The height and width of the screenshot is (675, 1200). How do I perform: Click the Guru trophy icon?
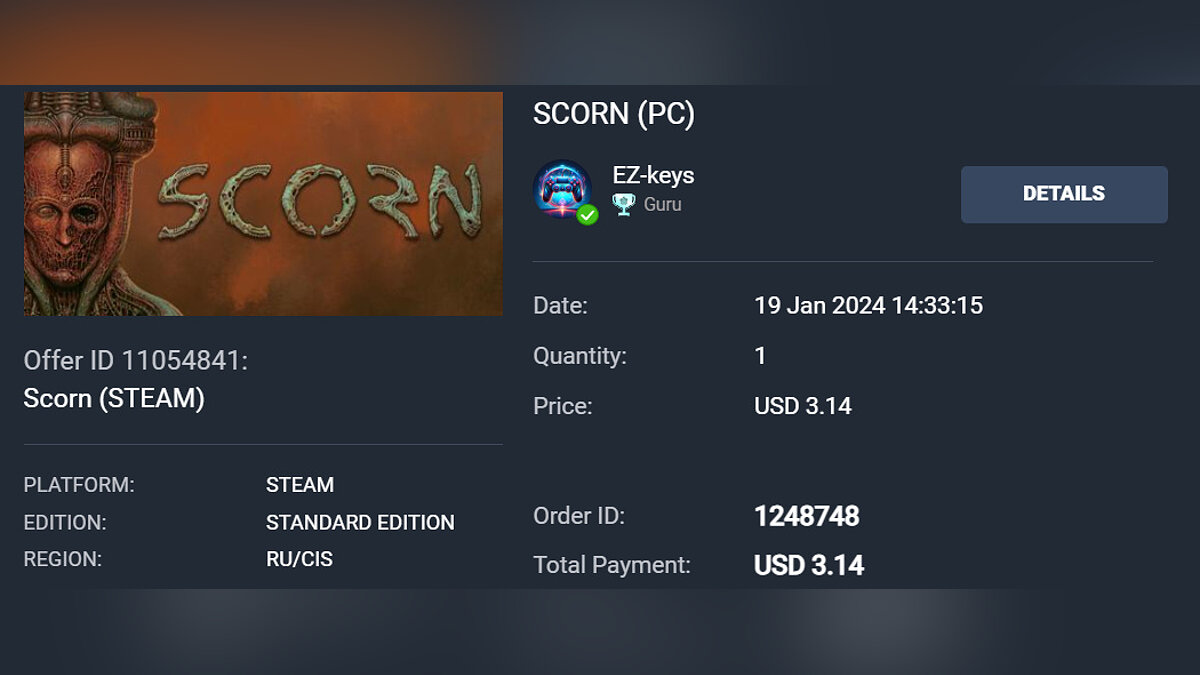[624, 205]
